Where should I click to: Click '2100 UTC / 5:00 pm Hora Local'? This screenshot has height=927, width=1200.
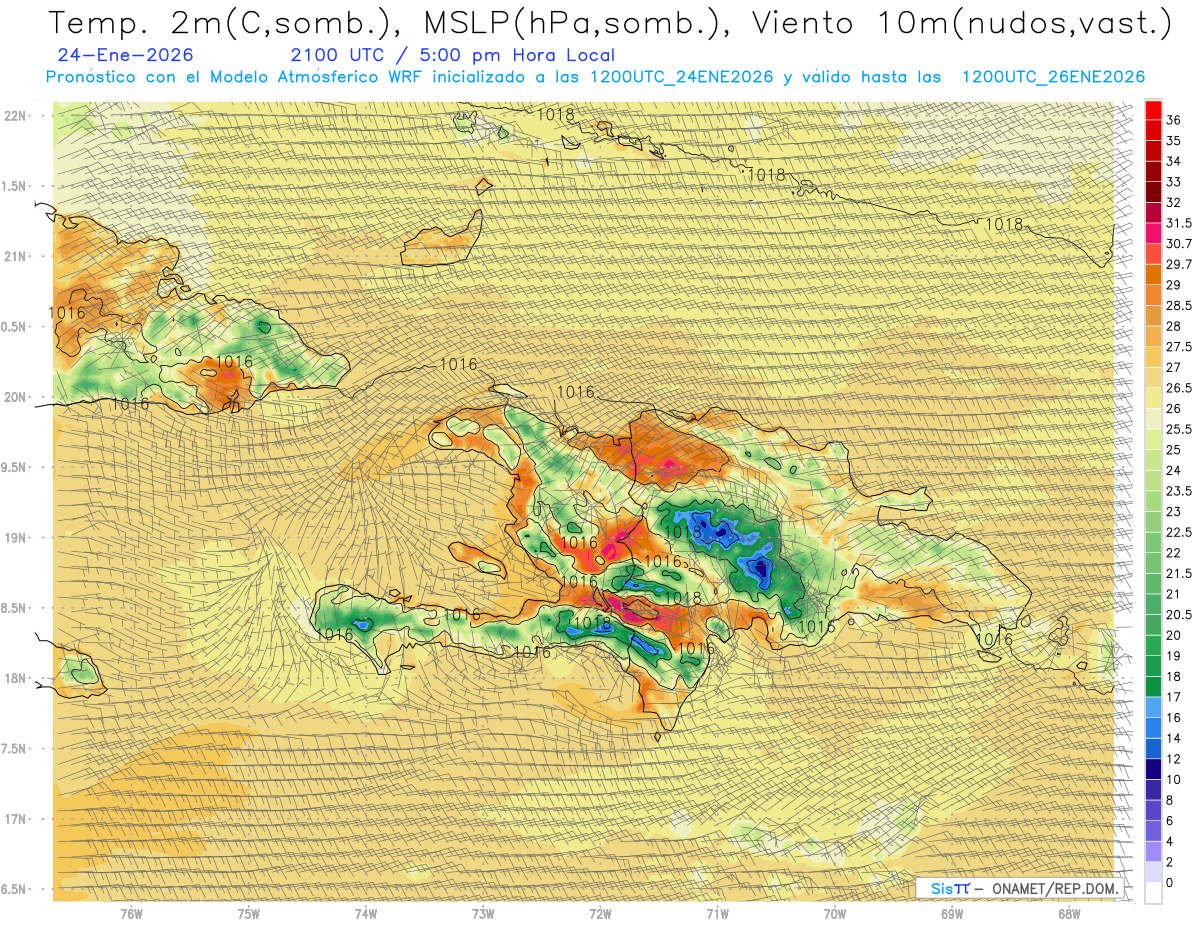[453, 56]
